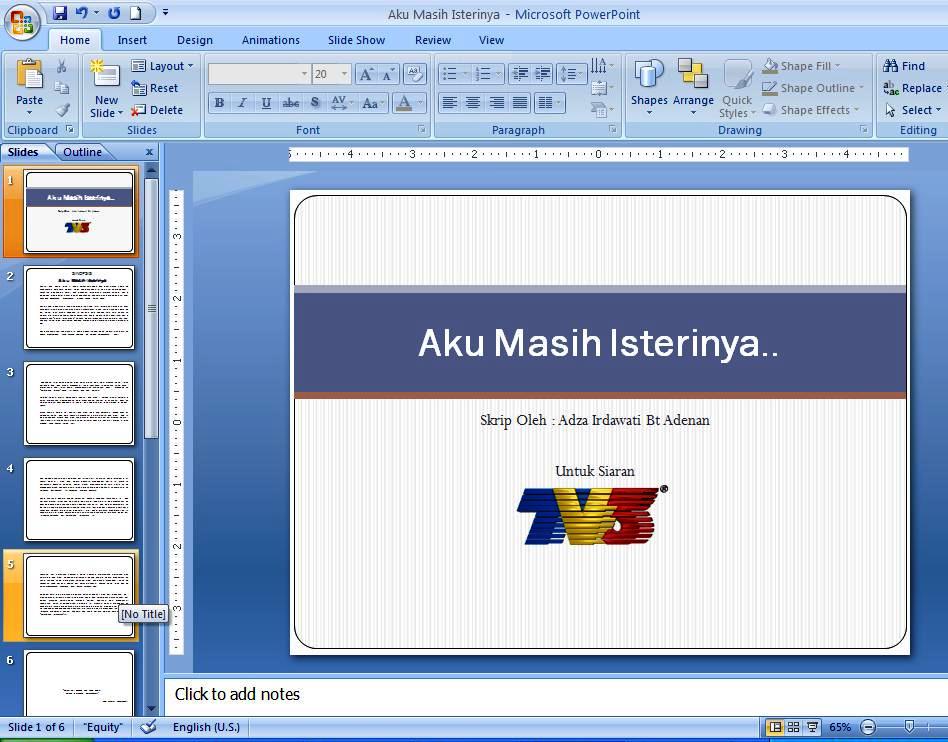Open the Review tab

click(433, 40)
